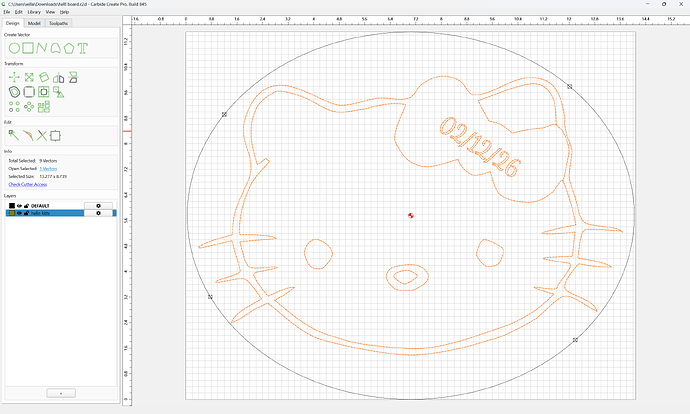Switch to the Model tab
This screenshot has height=414, width=690.
tap(34, 23)
